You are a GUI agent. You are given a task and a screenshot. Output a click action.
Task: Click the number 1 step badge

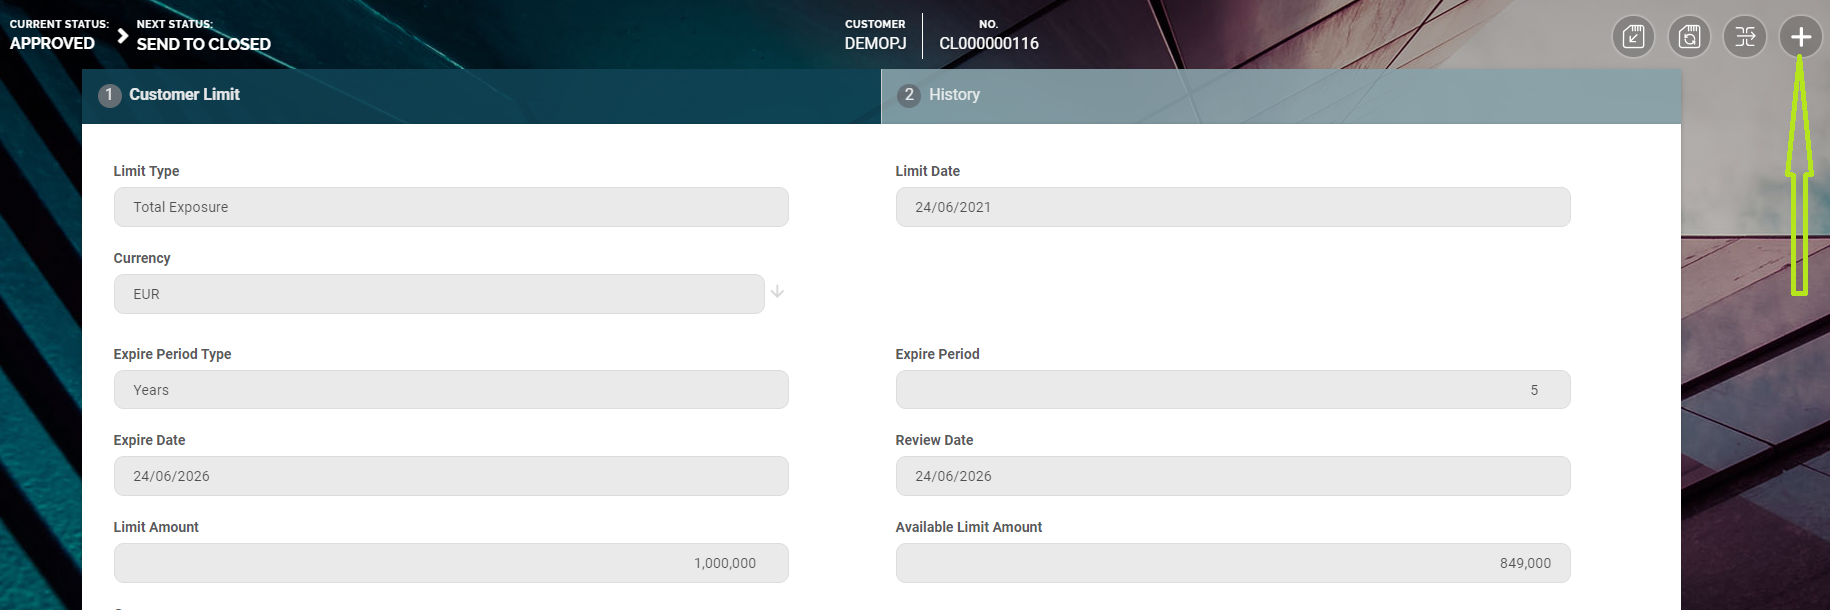109,95
